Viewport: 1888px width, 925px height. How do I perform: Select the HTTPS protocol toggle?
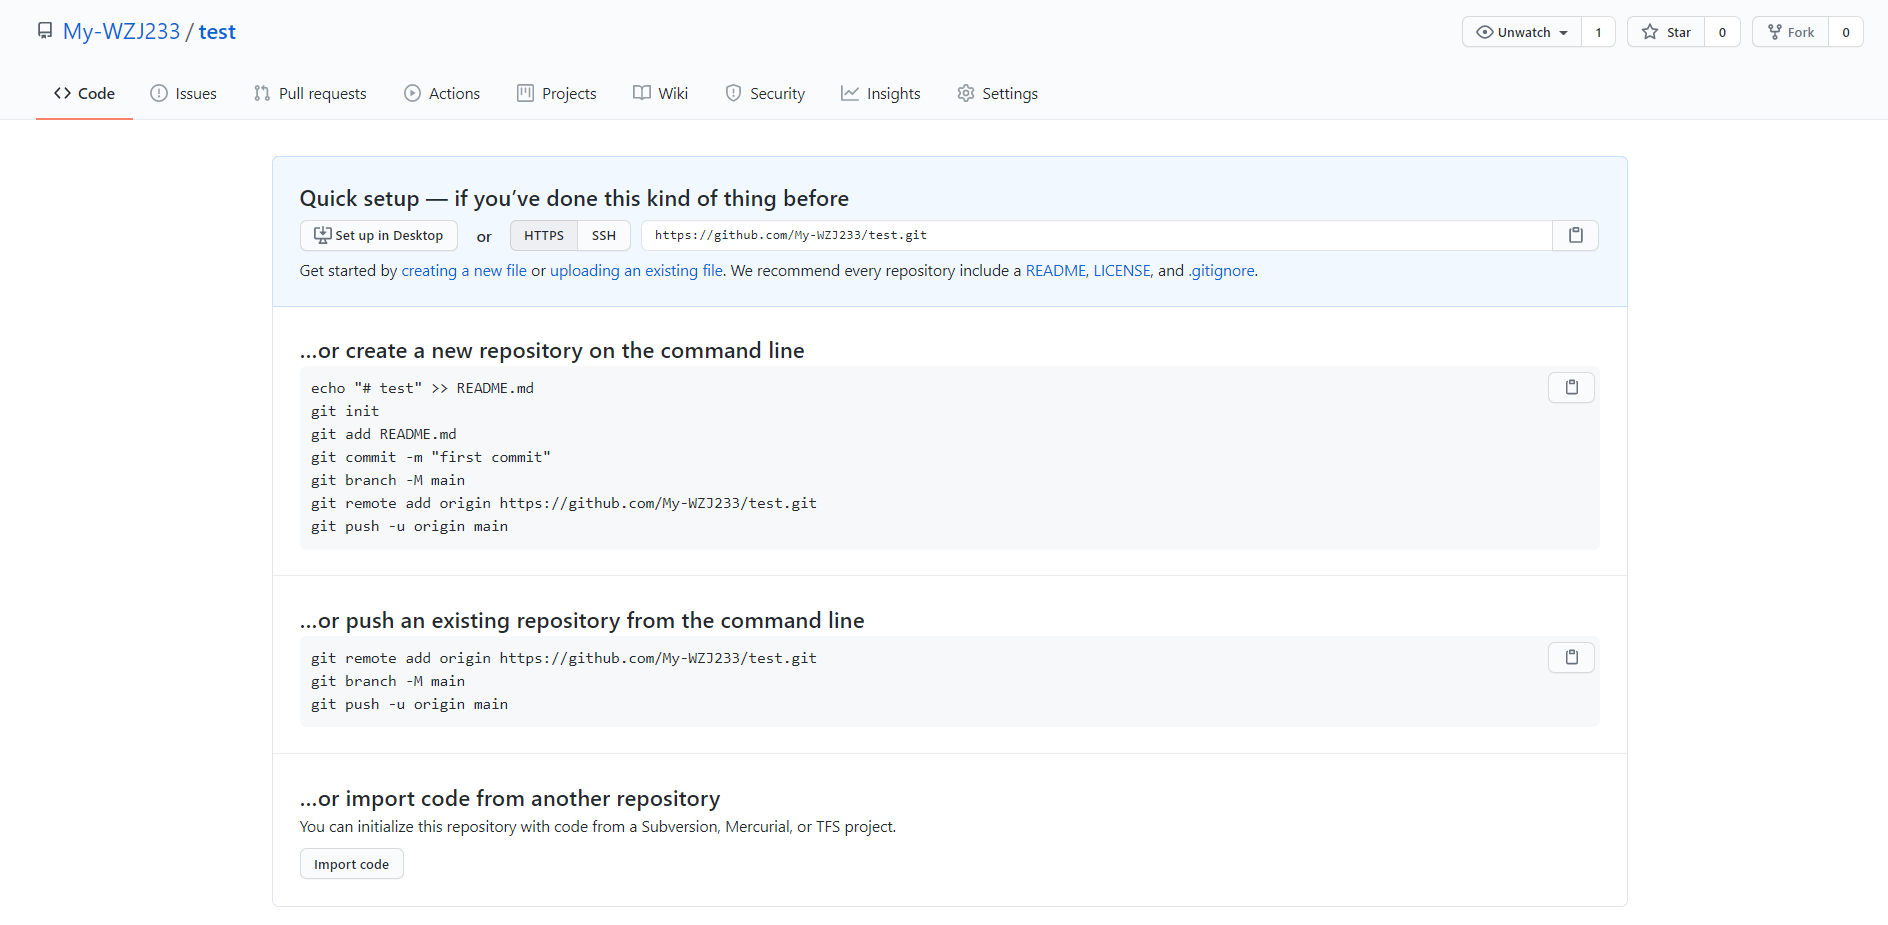click(544, 235)
